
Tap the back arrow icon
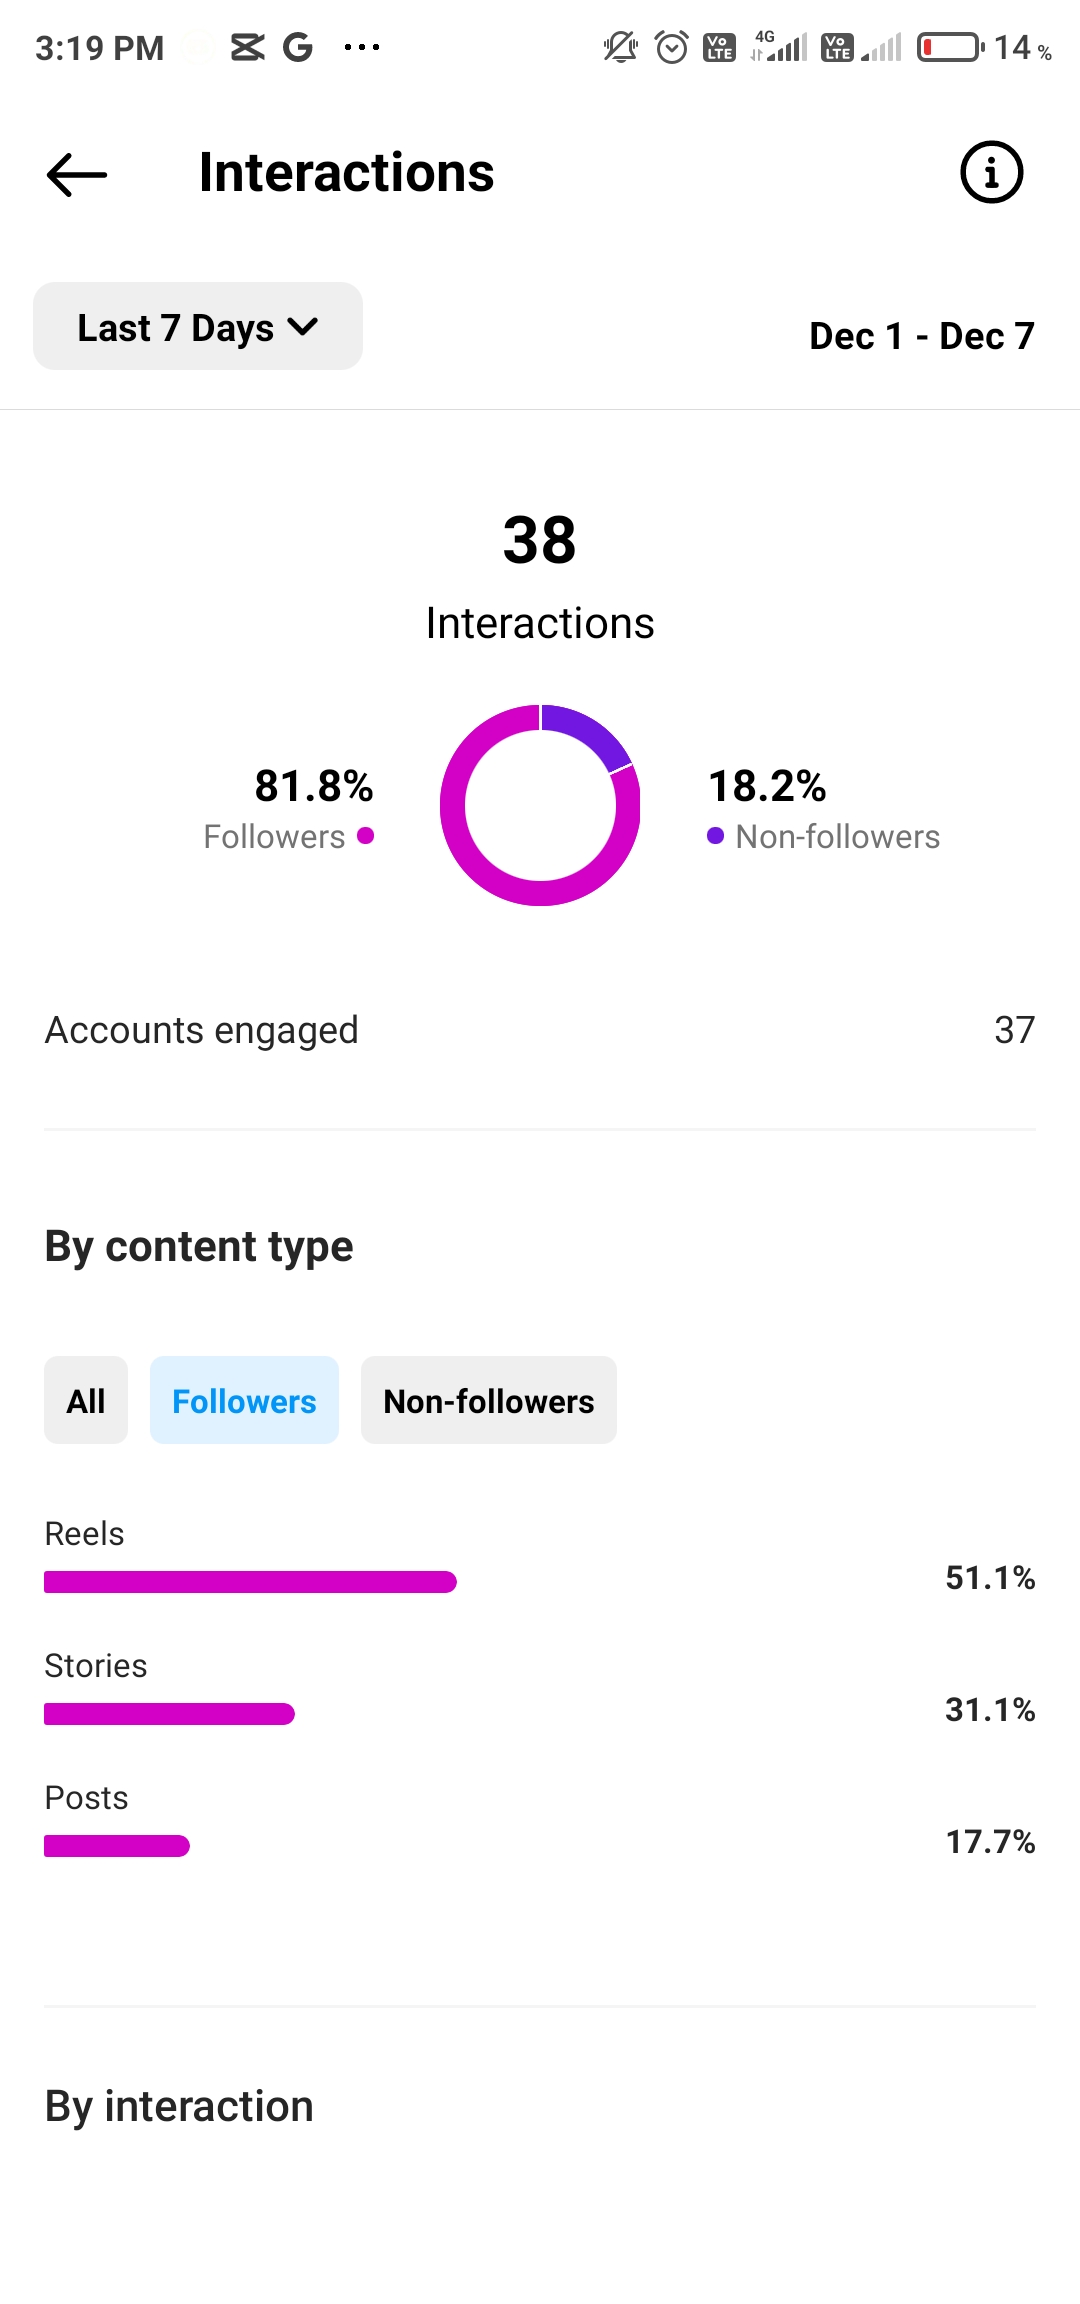(x=77, y=174)
